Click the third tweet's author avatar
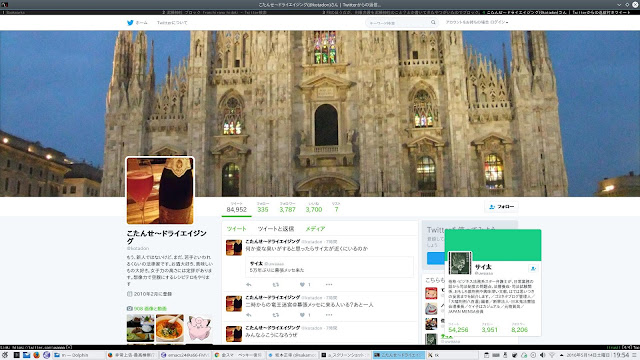This screenshot has height=360, width=640. (234, 334)
